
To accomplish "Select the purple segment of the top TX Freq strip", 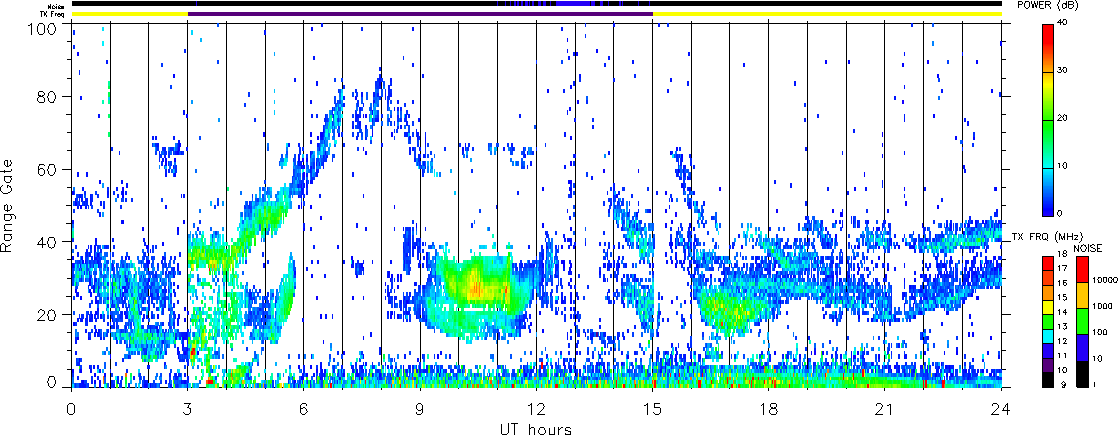I will coord(420,14).
